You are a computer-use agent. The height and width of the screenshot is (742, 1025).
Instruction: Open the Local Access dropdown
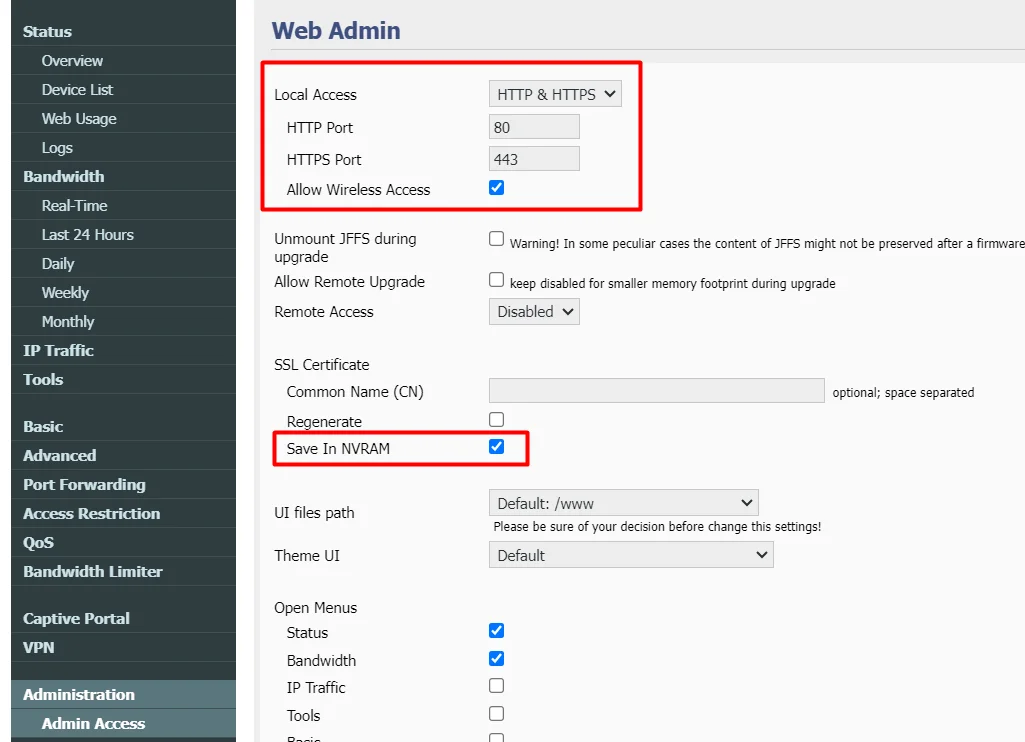(x=555, y=94)
